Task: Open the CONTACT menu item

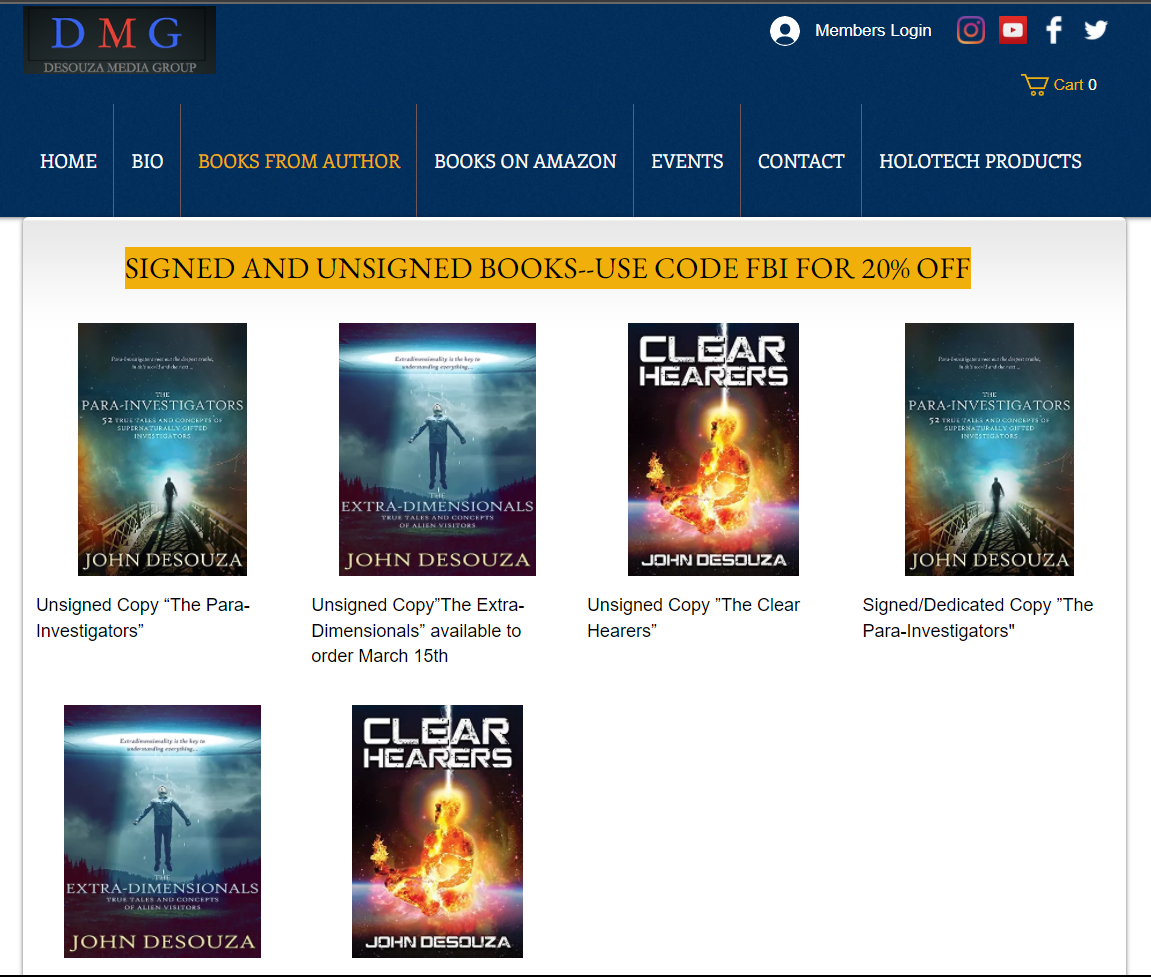Action: [x=802, y=161]
